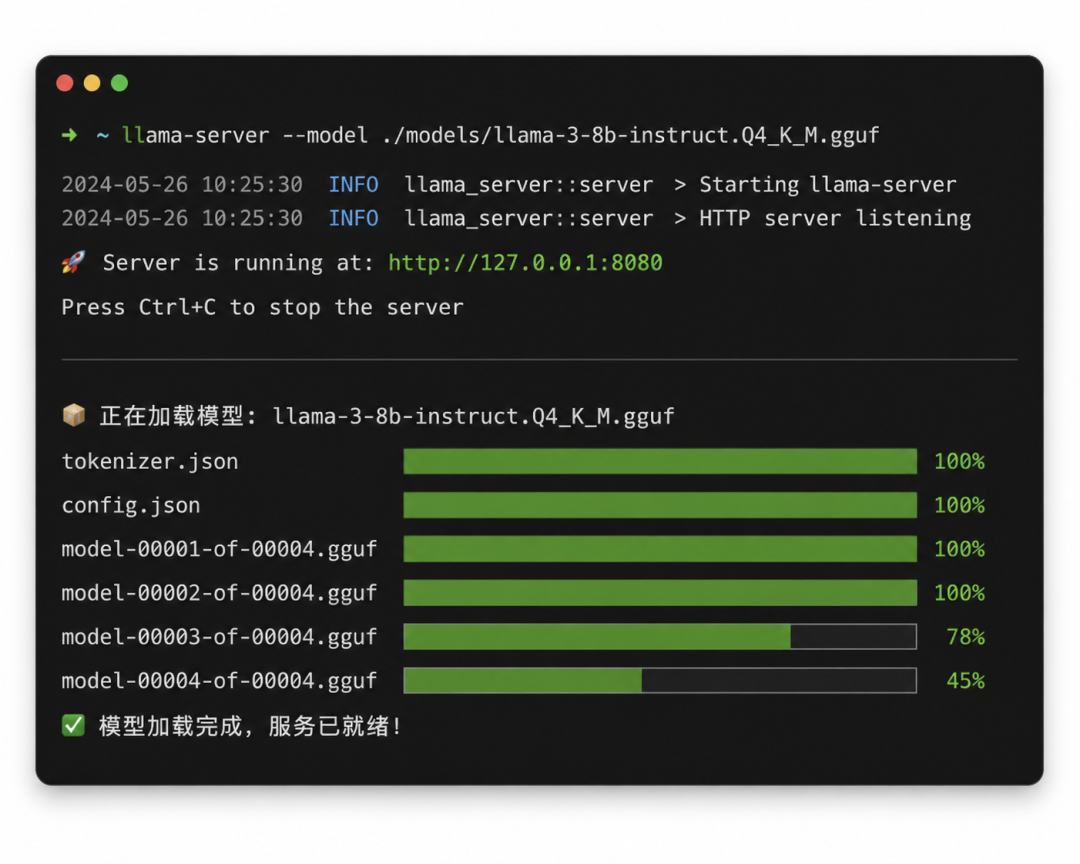The width and height of the screenshot is (1080, 864).
Task: Click the ./models/llama-3-8b-instruct.Q4_K_M.gguf path argument
Action: [x=630, y=135]
